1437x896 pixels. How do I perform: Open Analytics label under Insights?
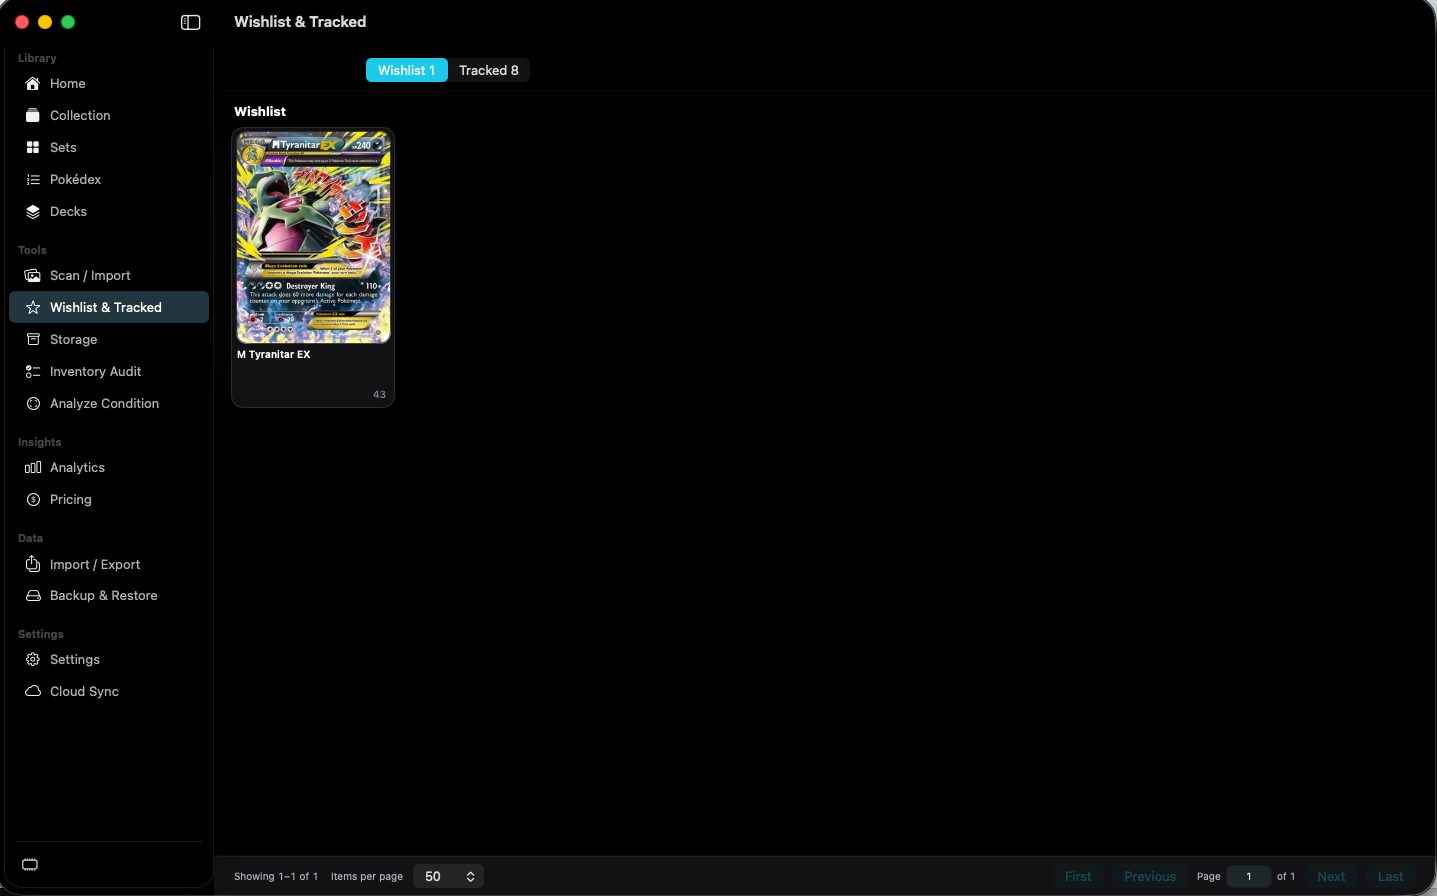(77, 467)
